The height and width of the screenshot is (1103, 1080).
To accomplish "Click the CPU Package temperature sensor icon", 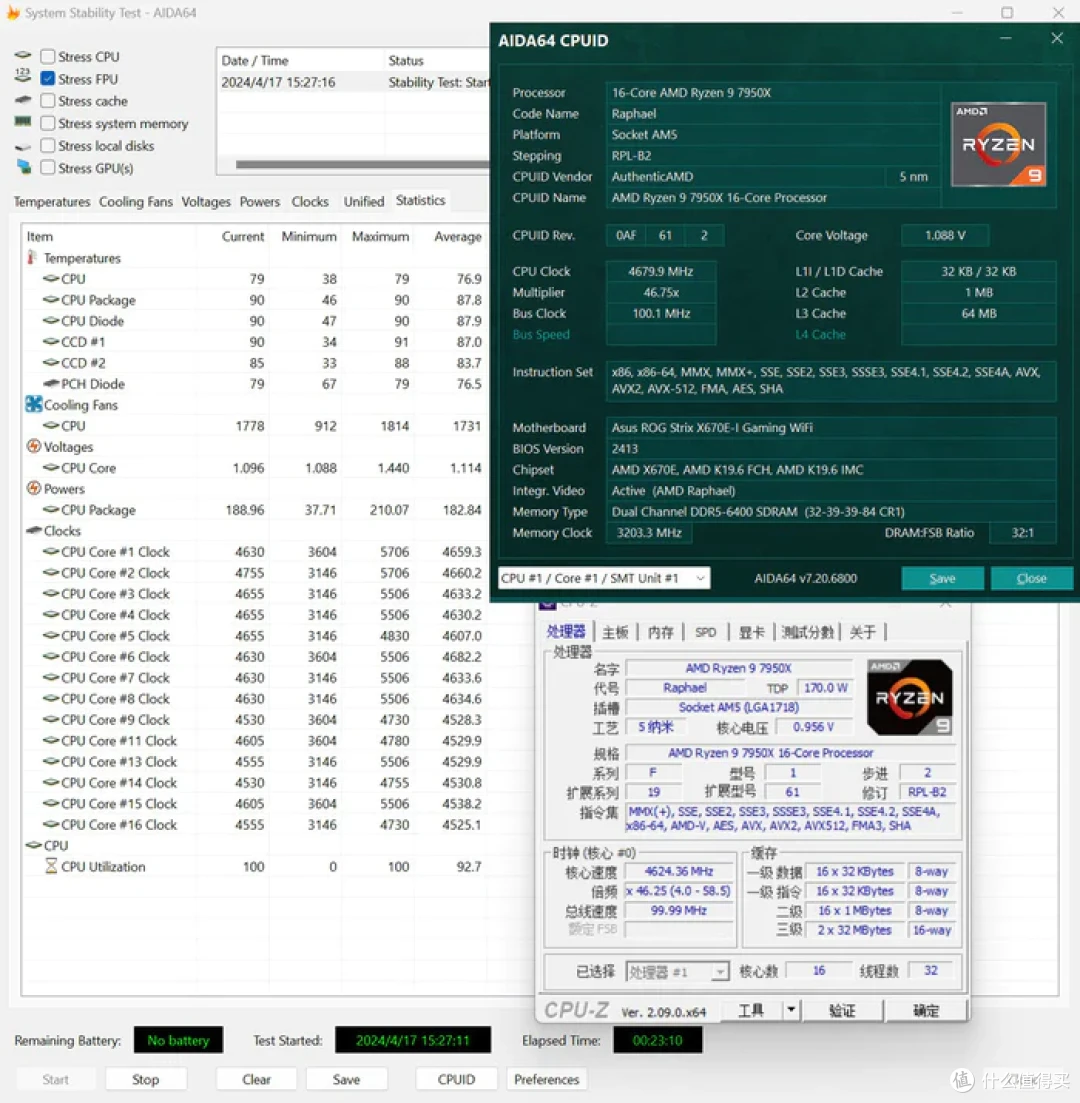I will [51, 300].
